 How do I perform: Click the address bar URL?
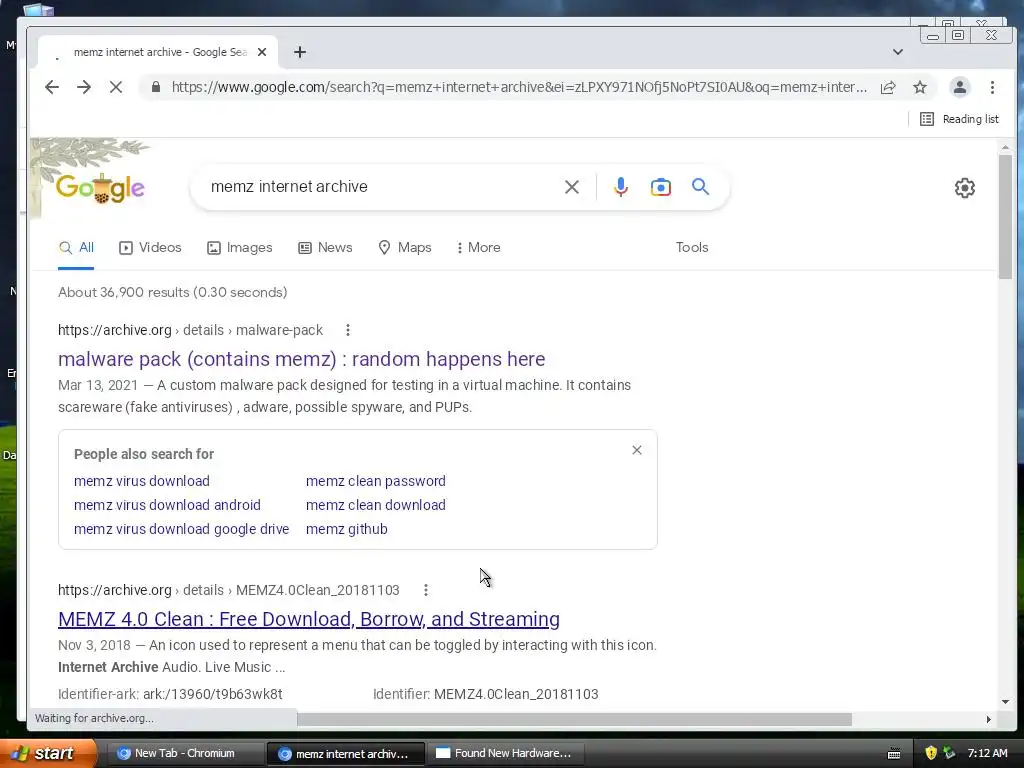[519, 88]
